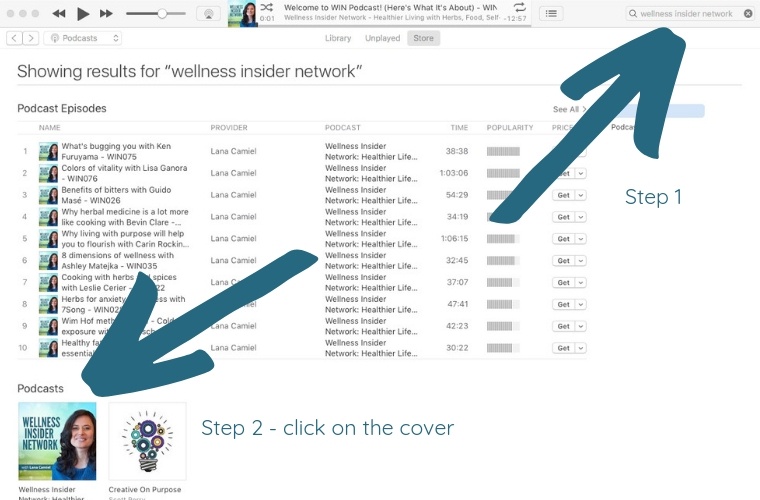Open episode artwork for What's bugging you
The width and height of the screenshot is (760, 500).
[48, 151]
